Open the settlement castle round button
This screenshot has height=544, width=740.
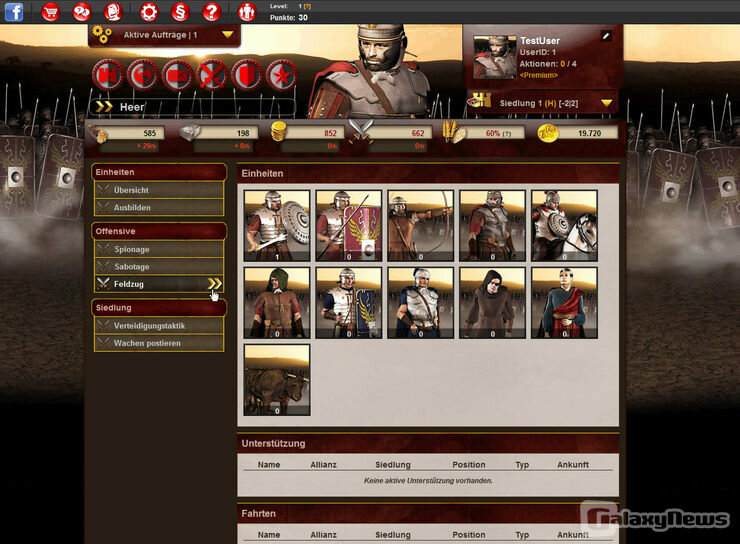tap(108, 75)
